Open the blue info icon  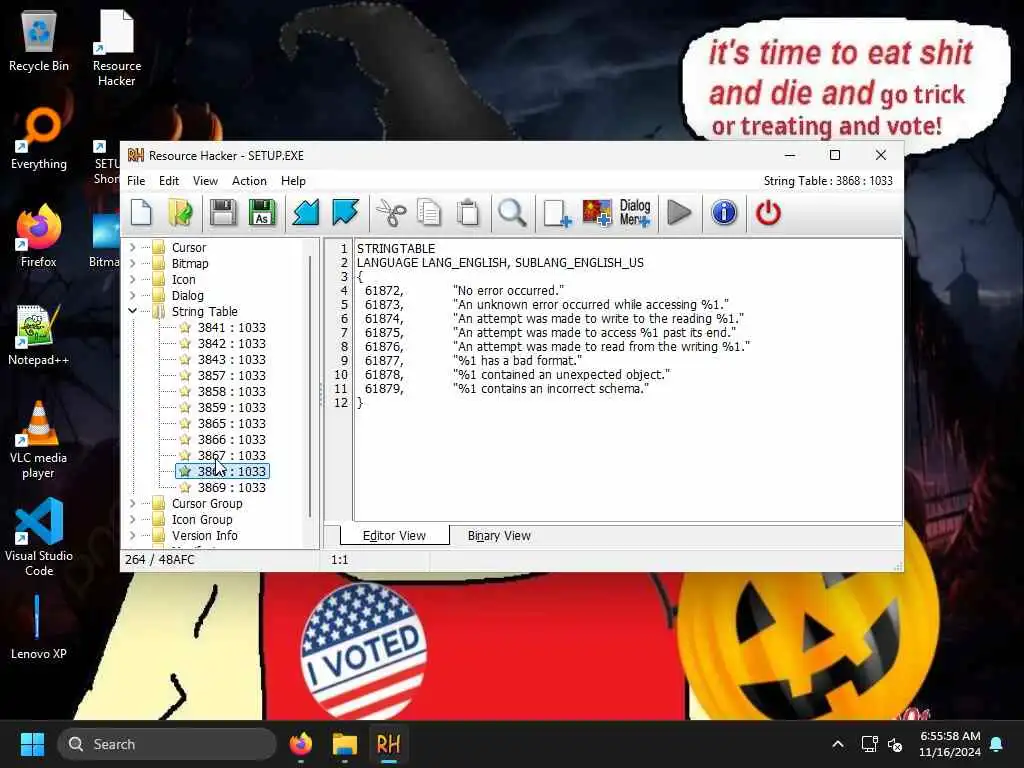724,213
